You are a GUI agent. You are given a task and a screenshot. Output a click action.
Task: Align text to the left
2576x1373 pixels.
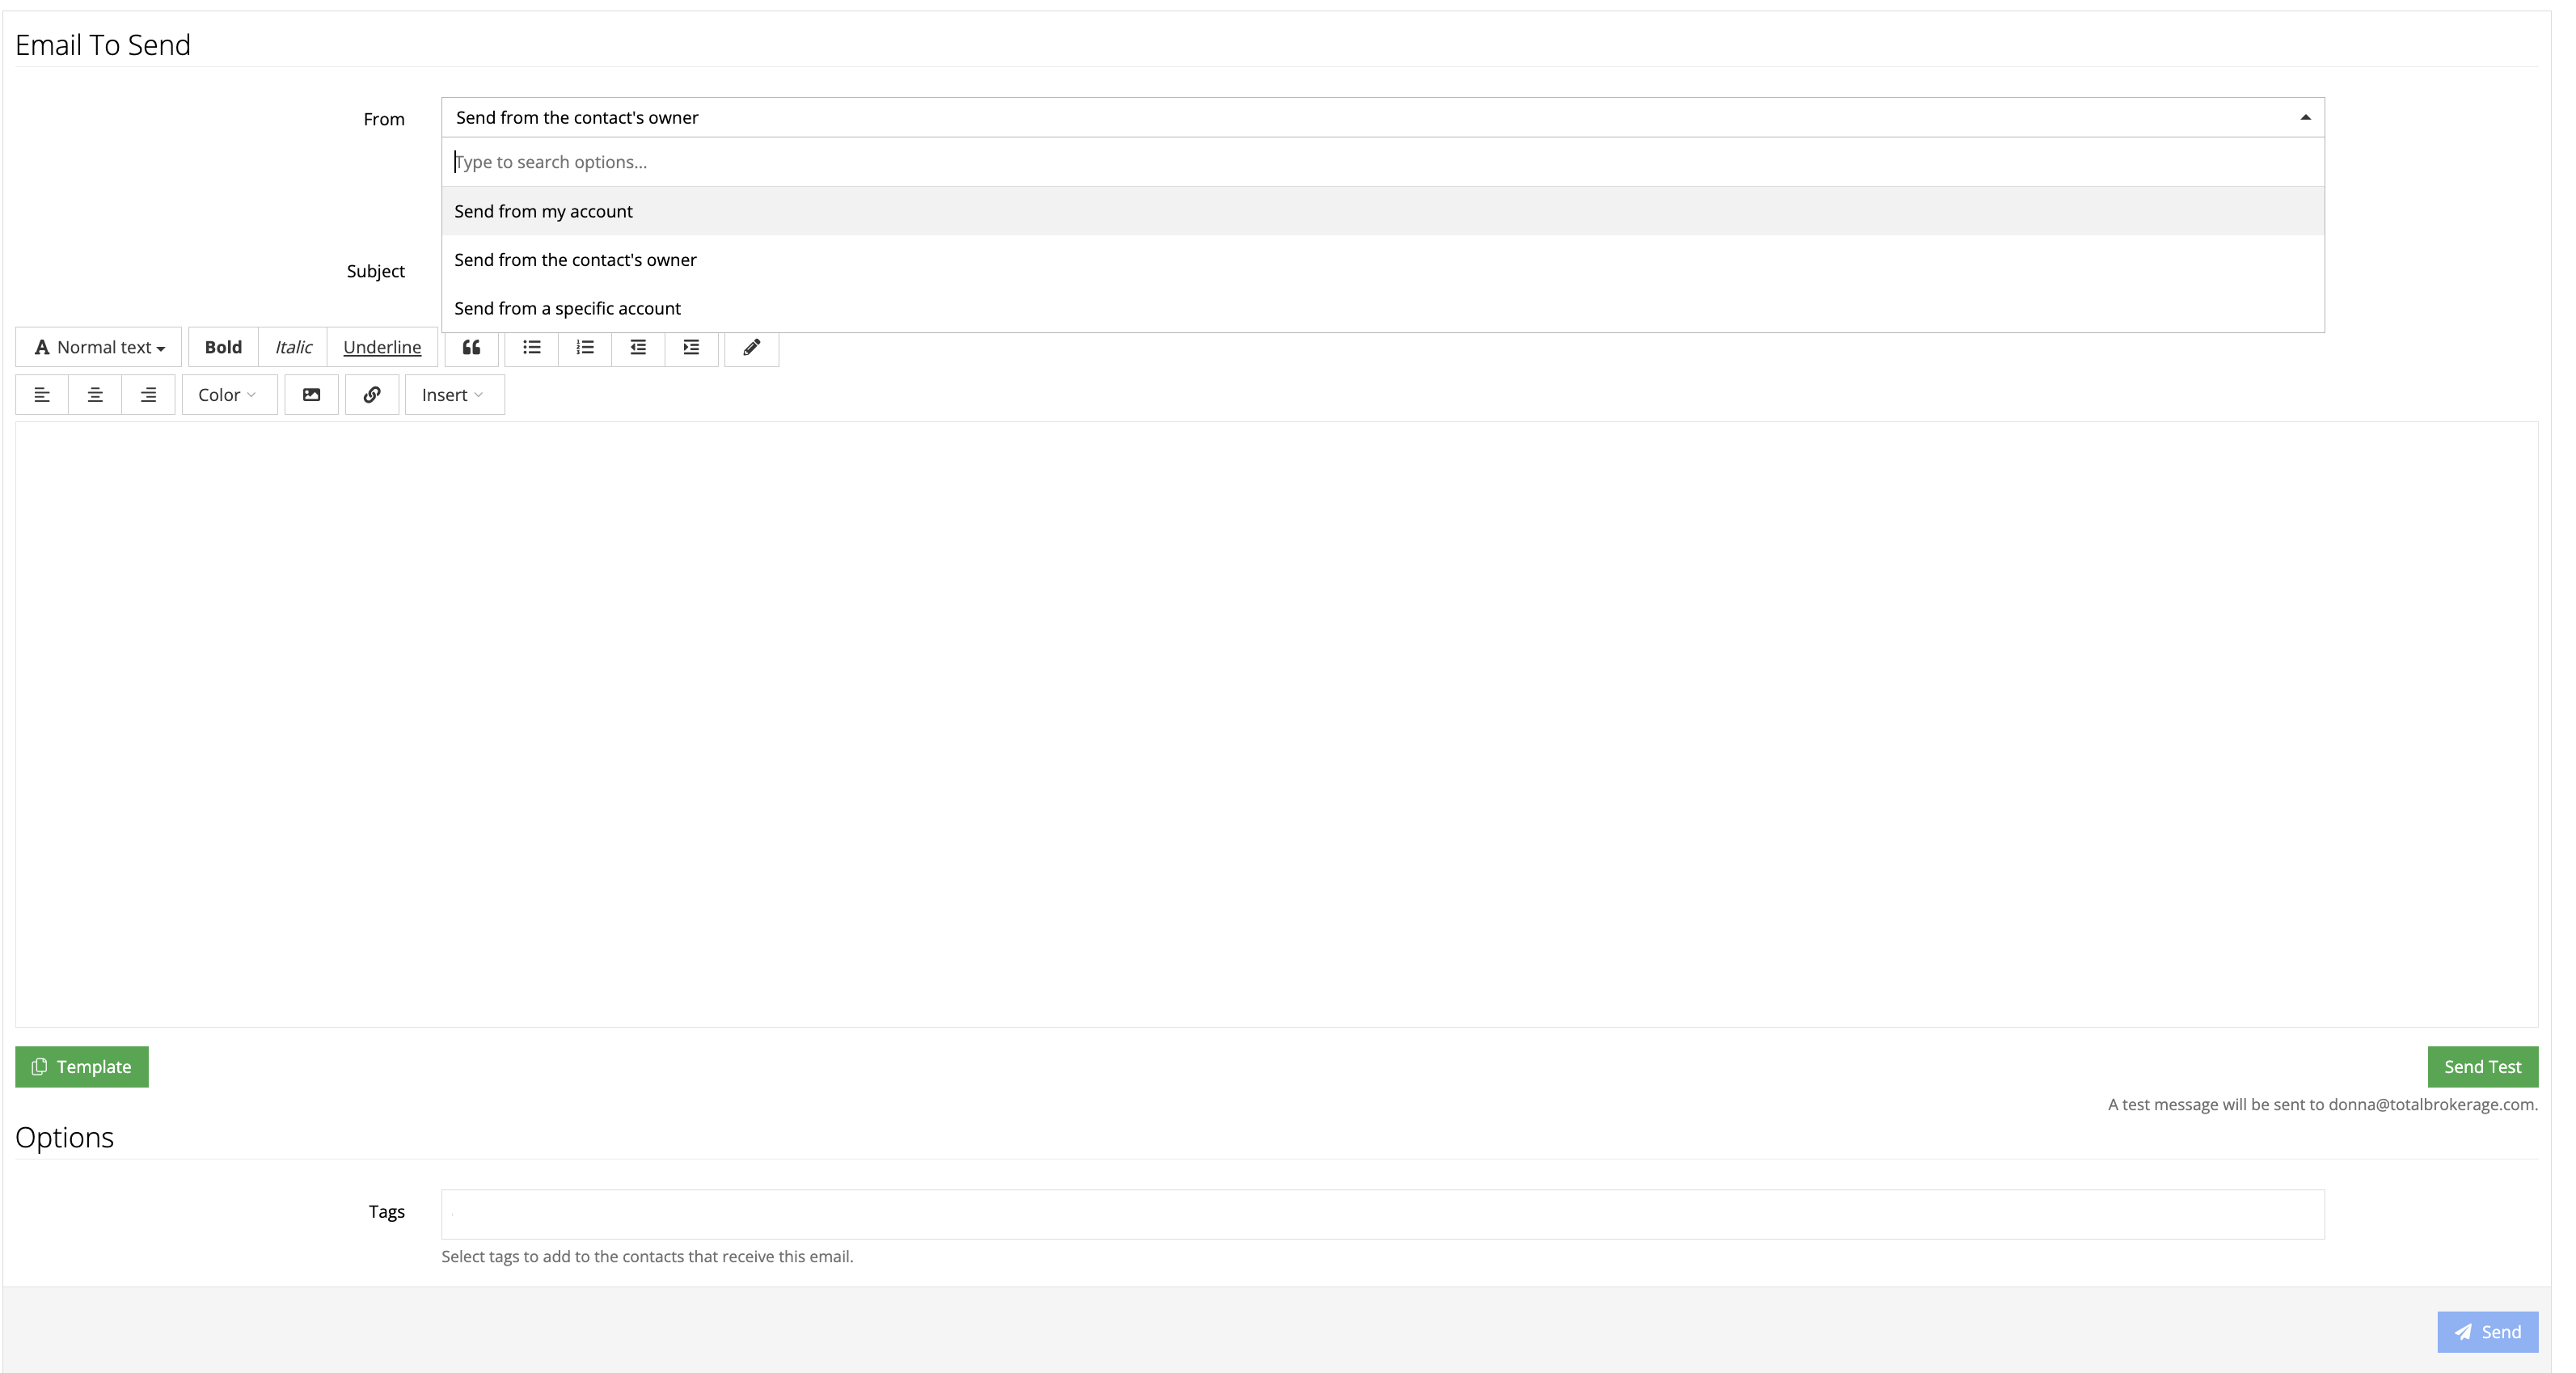coord(42,395)
